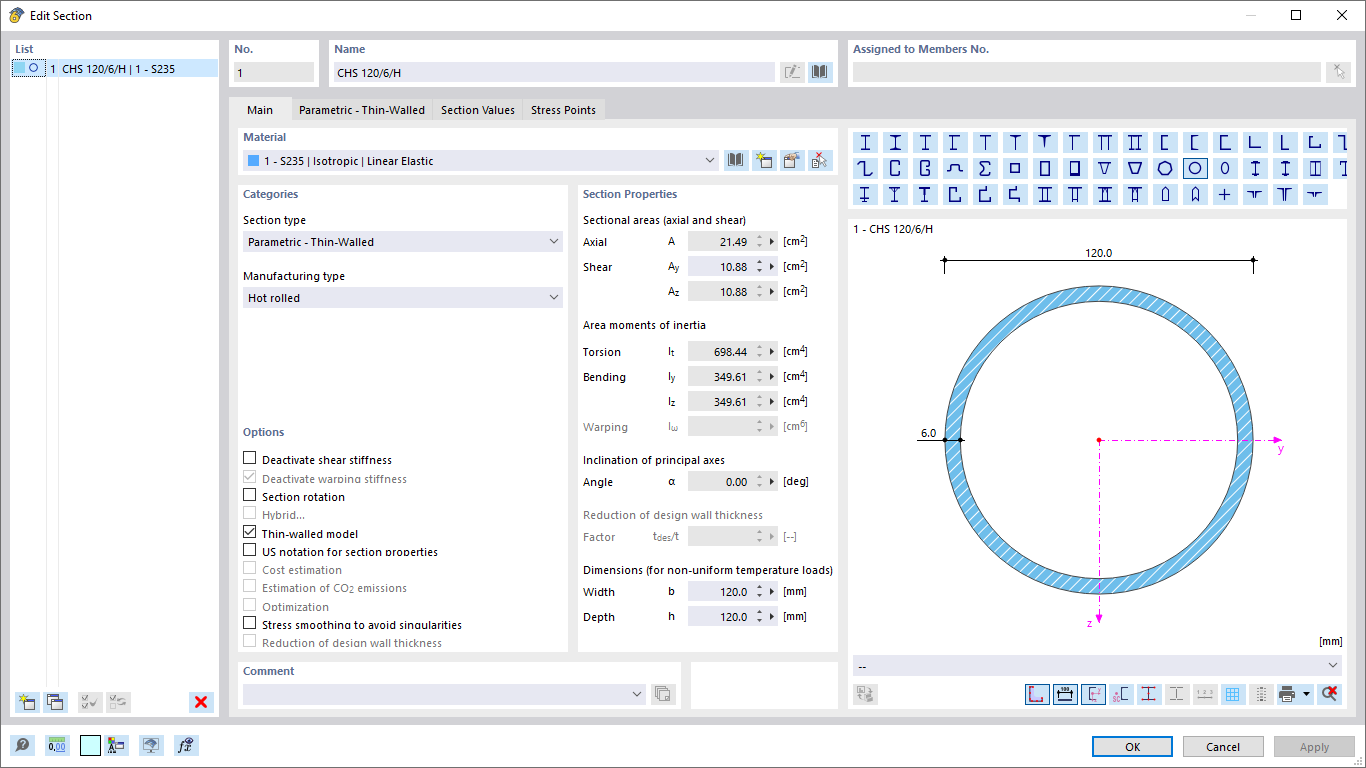Show shear center SC icon
This screenshot has width=1366, height=768.
(1121, 694)
